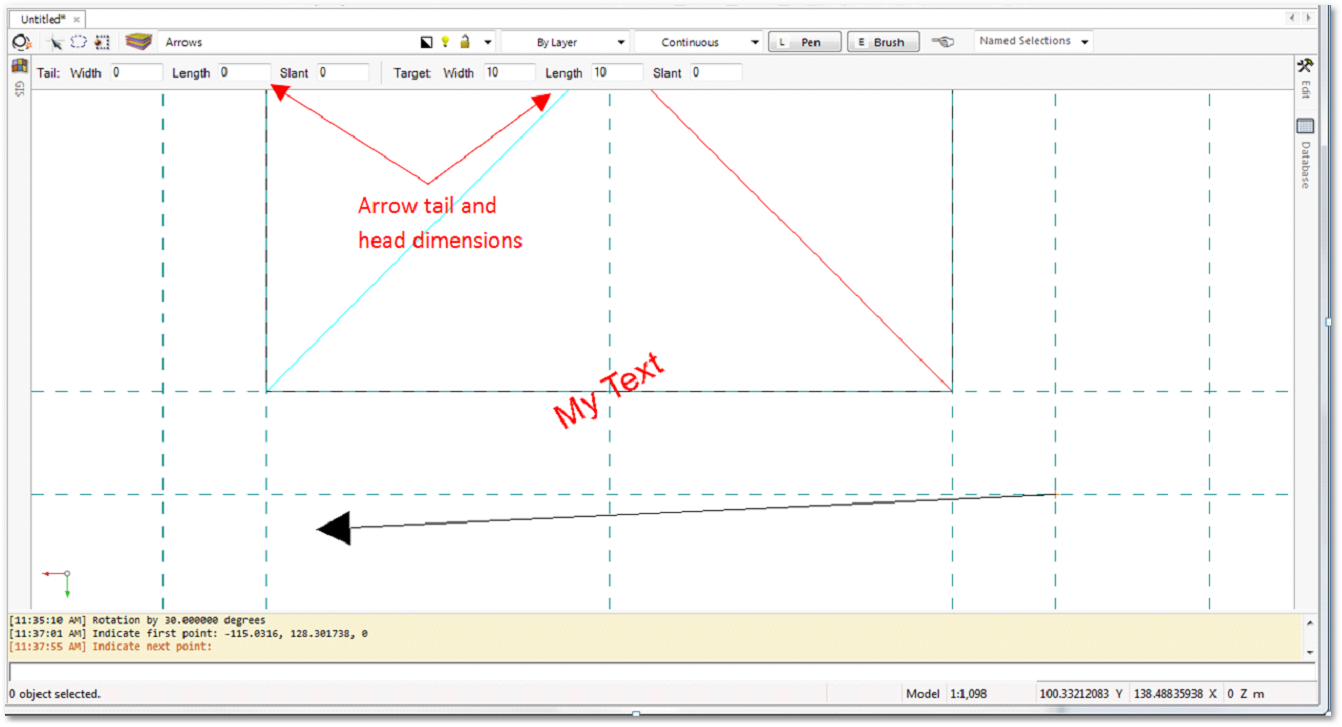Click the black-white layer color icon
The height and width of the screenshot is (727, 1342).
pos(427,43)
